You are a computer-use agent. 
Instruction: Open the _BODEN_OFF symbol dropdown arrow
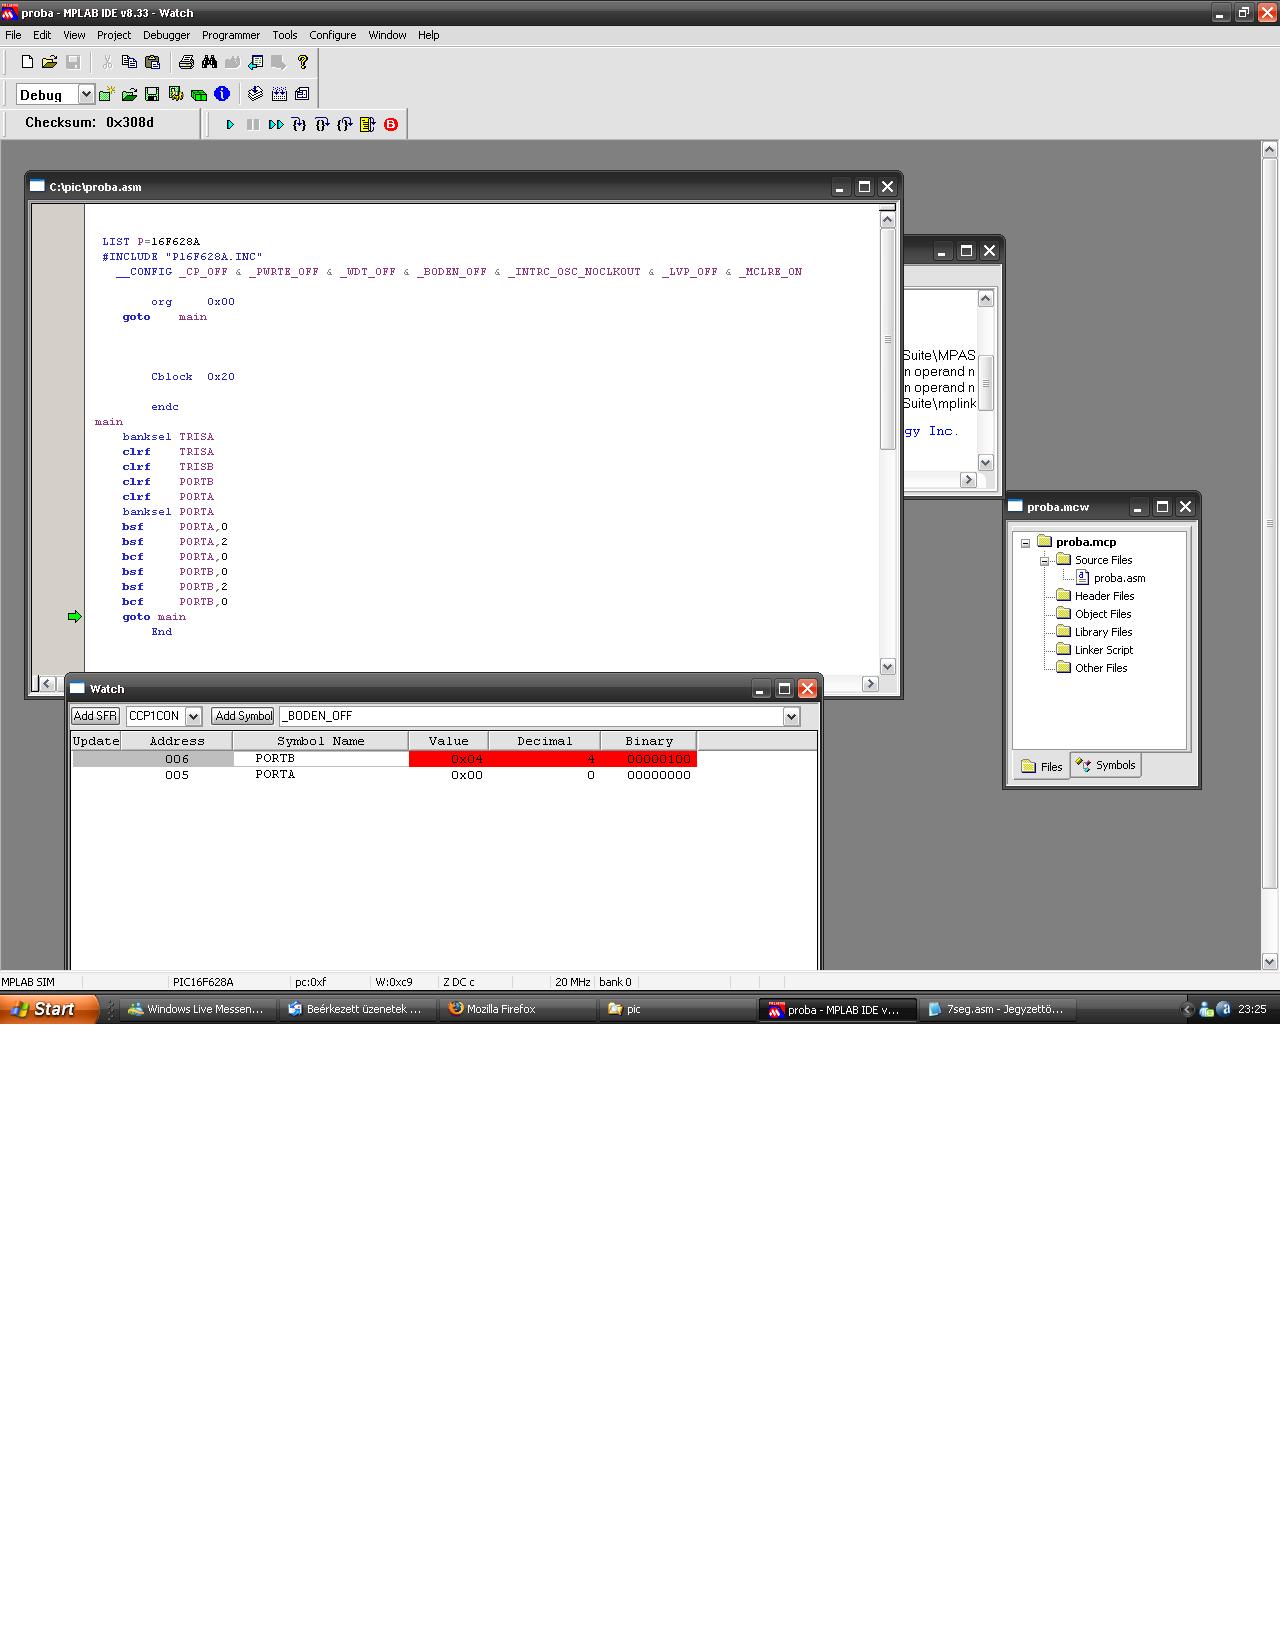[792, 716]
